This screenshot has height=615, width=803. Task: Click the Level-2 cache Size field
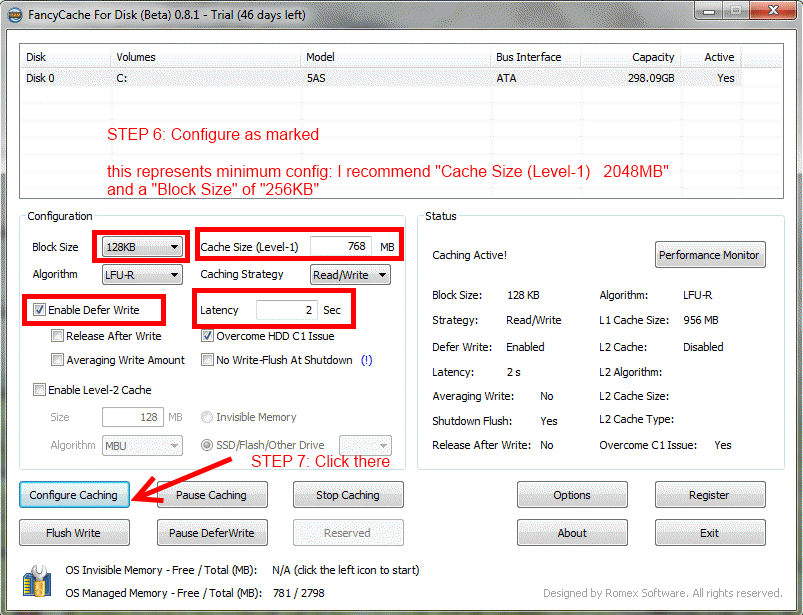(x=133, y=417)
